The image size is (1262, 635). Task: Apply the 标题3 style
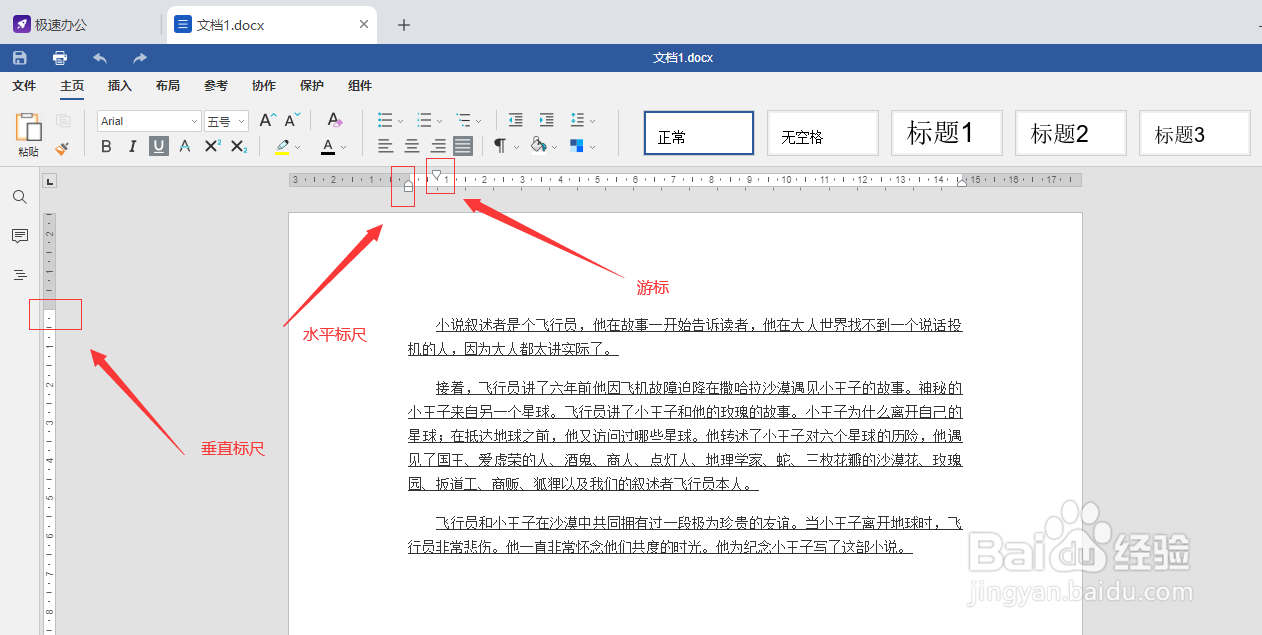coord(1194,133)
